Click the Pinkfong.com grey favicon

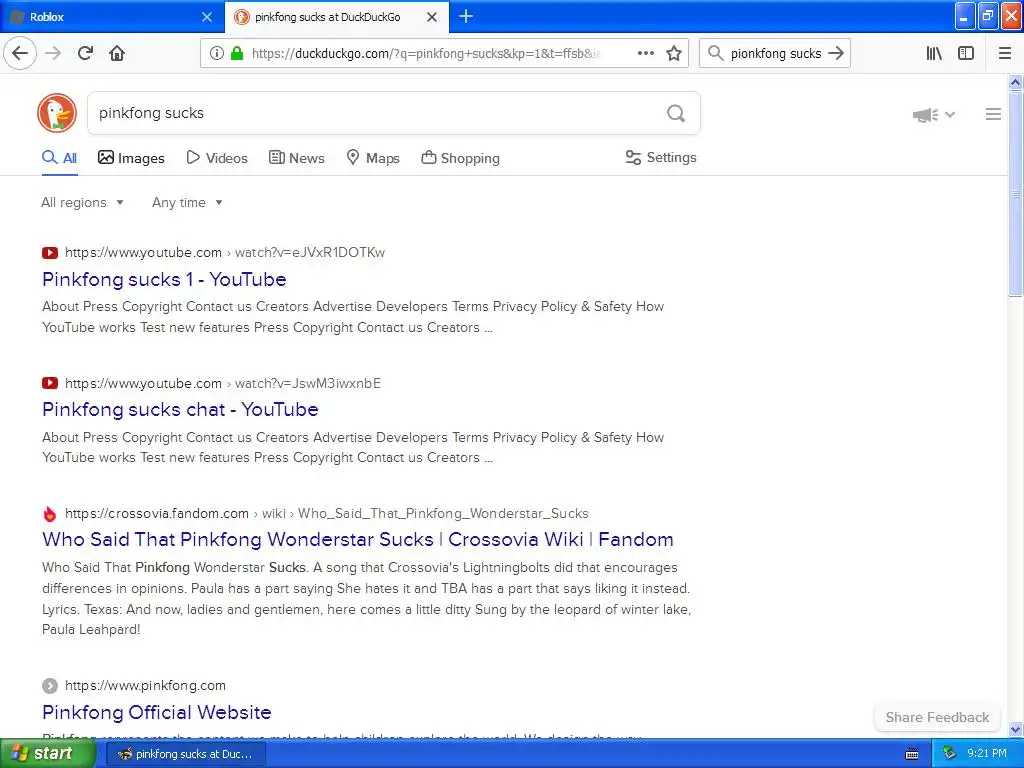[50, 686]
